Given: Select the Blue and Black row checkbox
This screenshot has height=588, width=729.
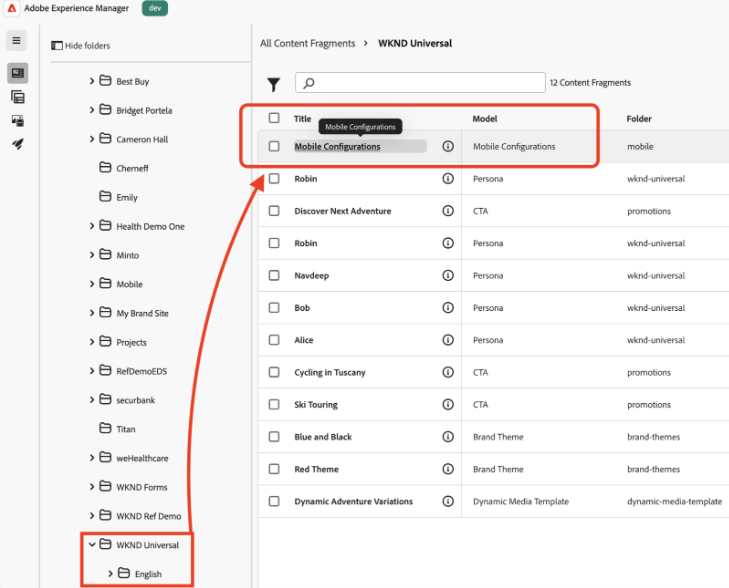Looking at the screenshot, I should pyautogui.click(x=274, y=437).
